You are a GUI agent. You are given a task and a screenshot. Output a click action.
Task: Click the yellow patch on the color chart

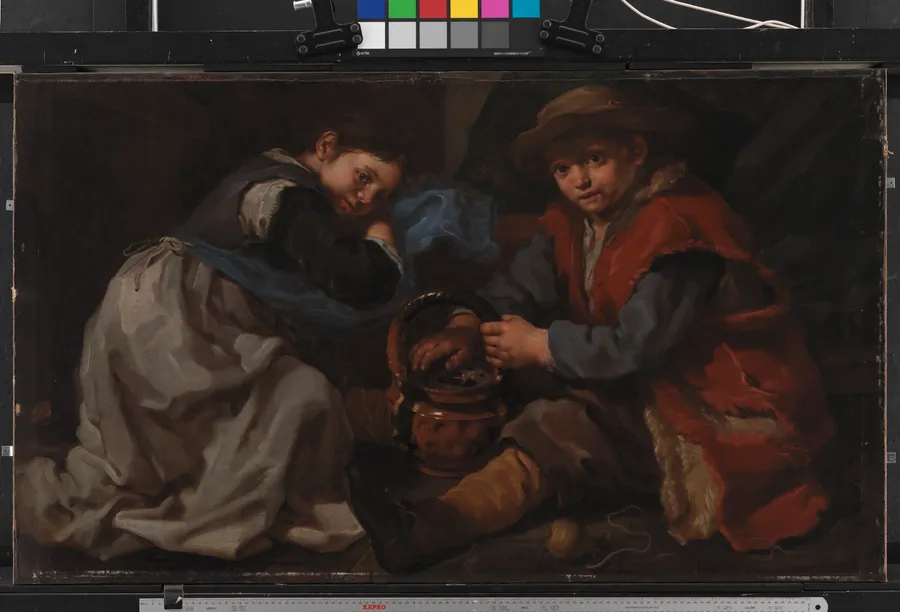[464, 9]
